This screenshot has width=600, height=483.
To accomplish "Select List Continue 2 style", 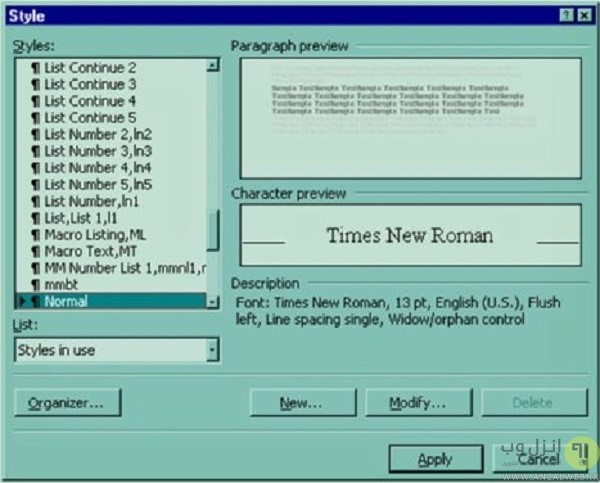I will pos(90,68).
